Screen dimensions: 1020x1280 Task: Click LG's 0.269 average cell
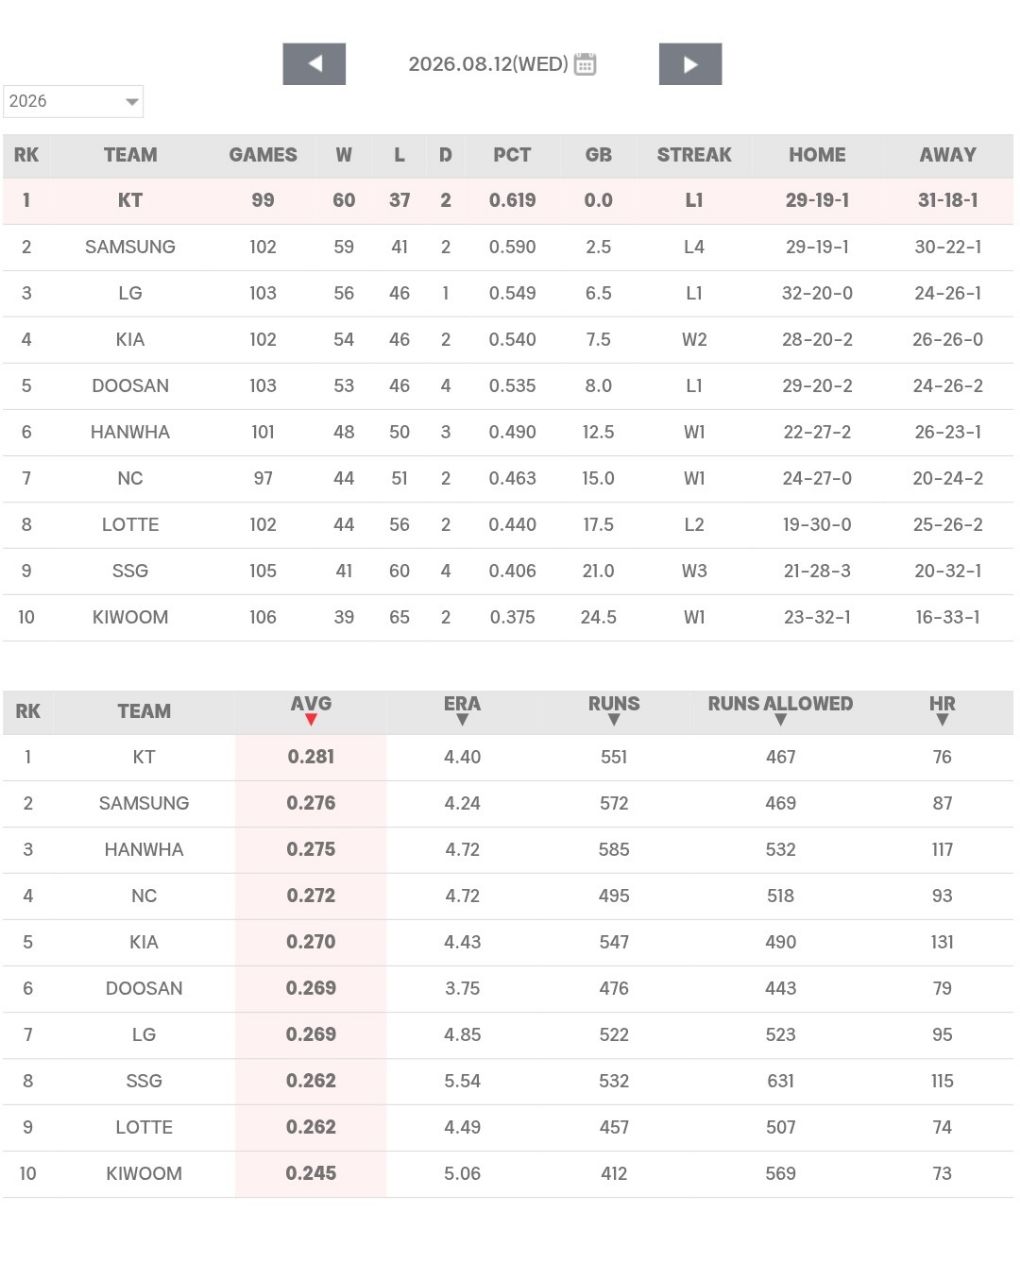(311, 1034)
